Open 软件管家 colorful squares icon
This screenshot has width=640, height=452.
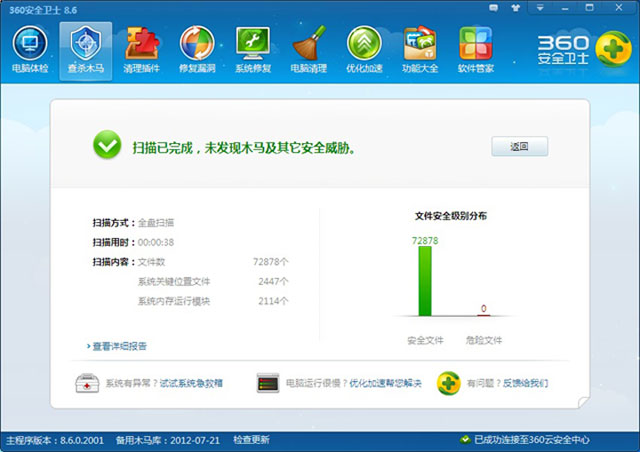(x=476, y=43)
